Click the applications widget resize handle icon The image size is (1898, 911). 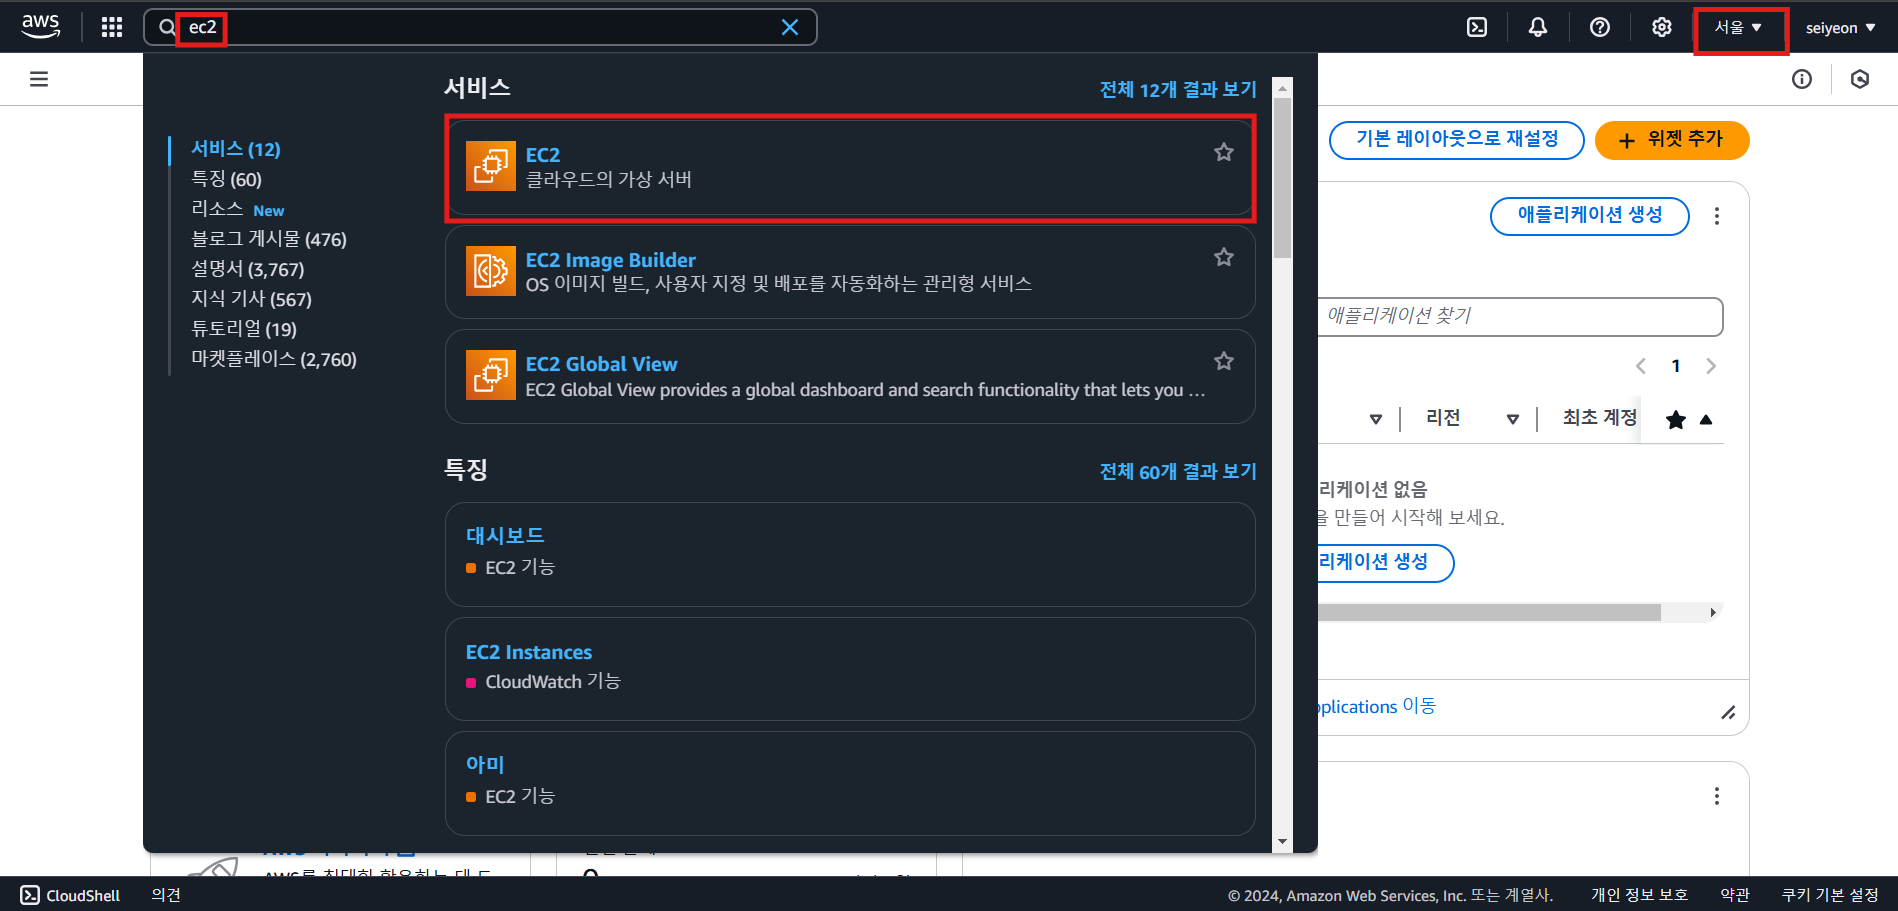(1728, 712)
